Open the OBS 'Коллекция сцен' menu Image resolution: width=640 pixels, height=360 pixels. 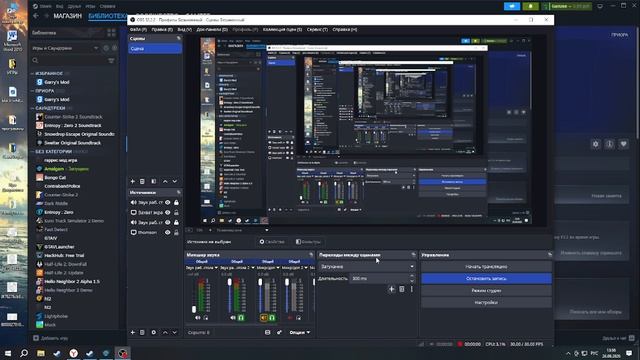tap(282, 29)
